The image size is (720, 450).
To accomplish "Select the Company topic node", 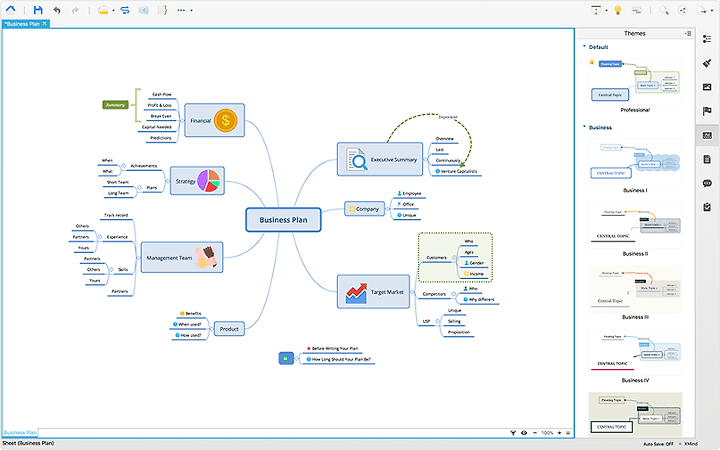I will coord(365,209).
